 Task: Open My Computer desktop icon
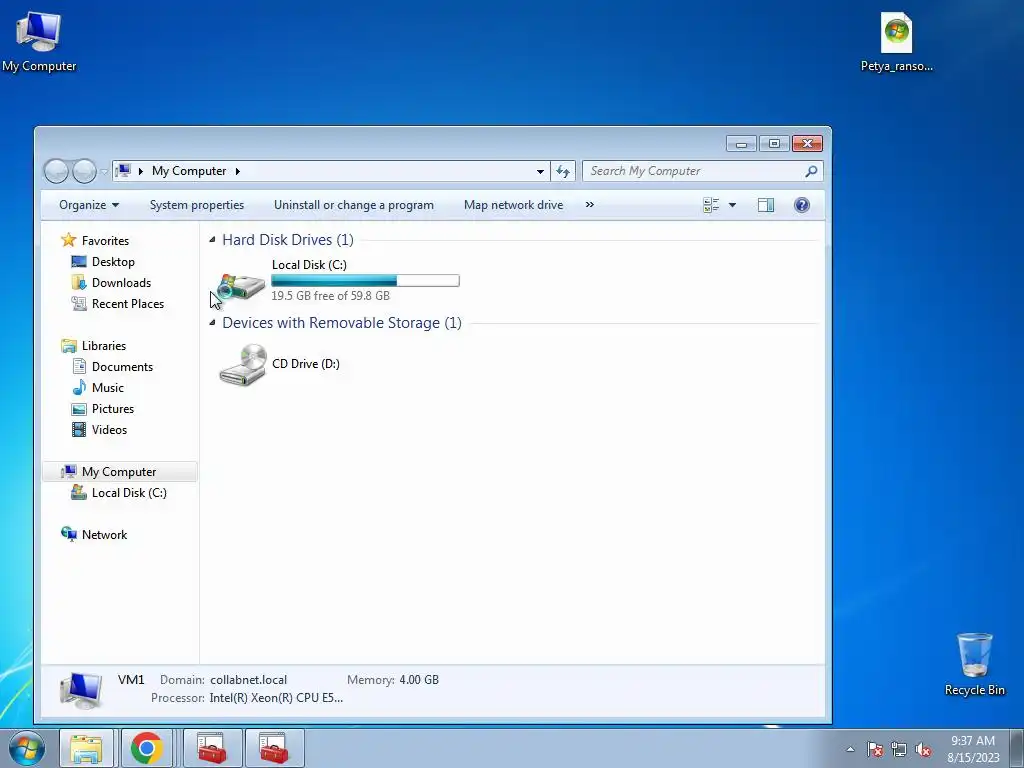click(x=39, y=40)
